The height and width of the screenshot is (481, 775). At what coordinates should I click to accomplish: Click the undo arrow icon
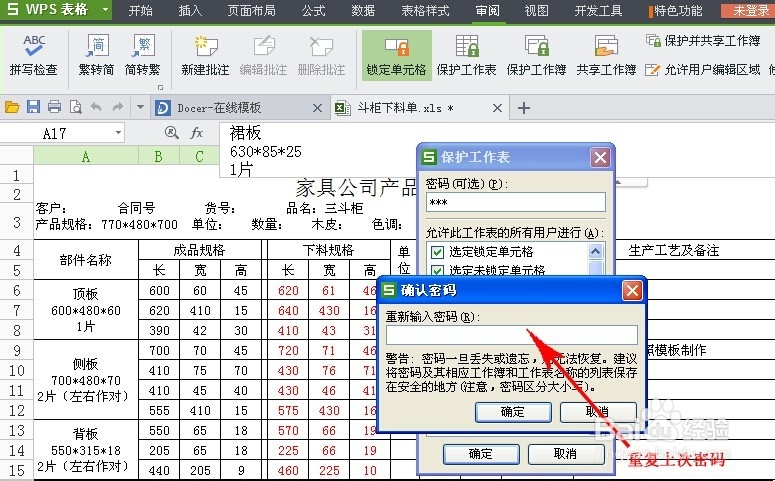tap(96, 107)
